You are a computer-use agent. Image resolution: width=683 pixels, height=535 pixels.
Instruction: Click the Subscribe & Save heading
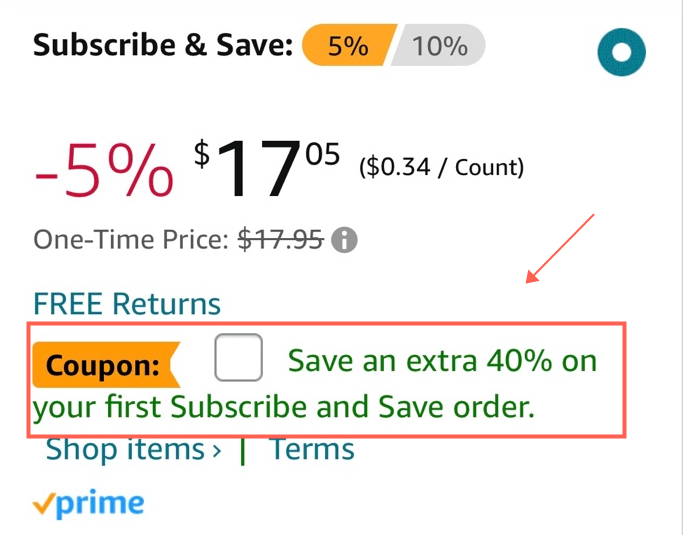pos(163,46)
